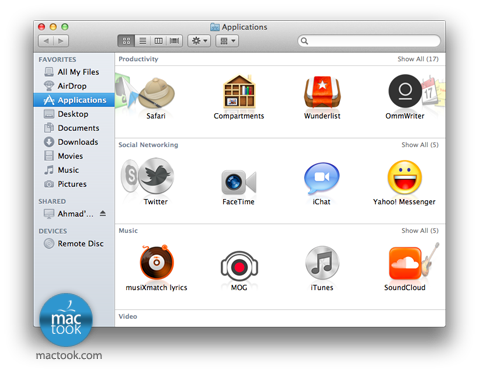This screenshot has width=479, height=373.
Task: Click Show All (5) for Music
Action: [x=420, y=231]
